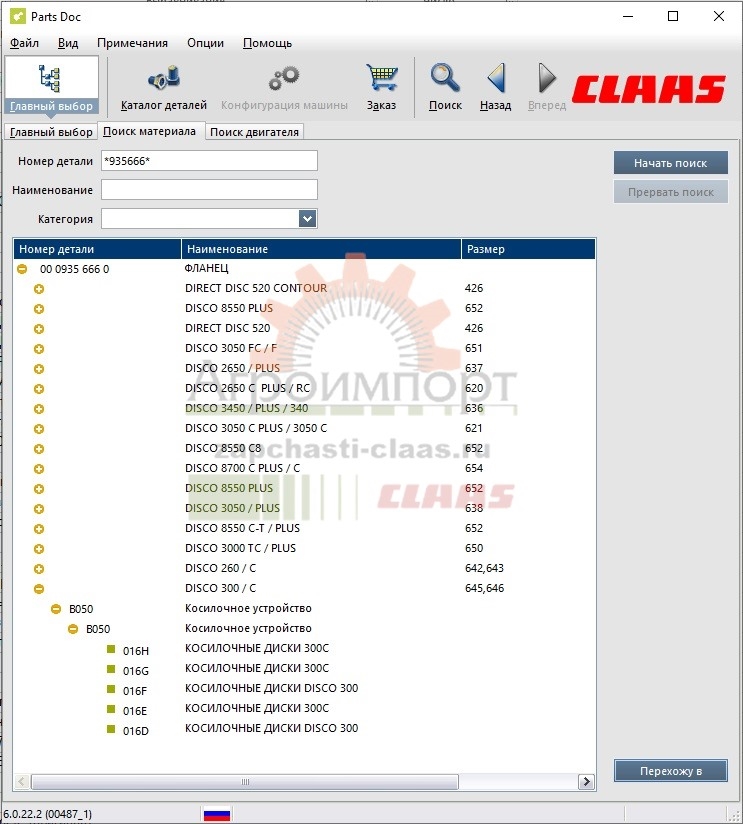Click the Перехожу в button
Image resolution: width=743 pixels, height=824 pixels.
670,771
